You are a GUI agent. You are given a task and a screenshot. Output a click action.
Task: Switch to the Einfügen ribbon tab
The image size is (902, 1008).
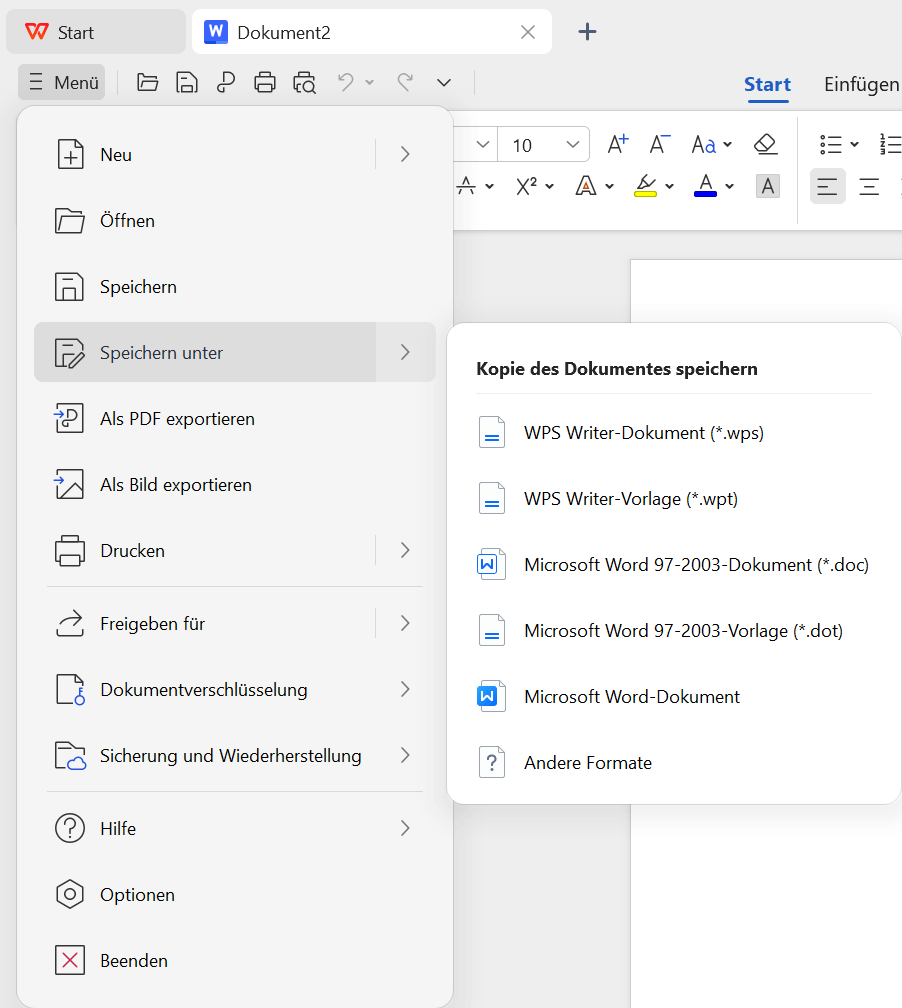861,85
